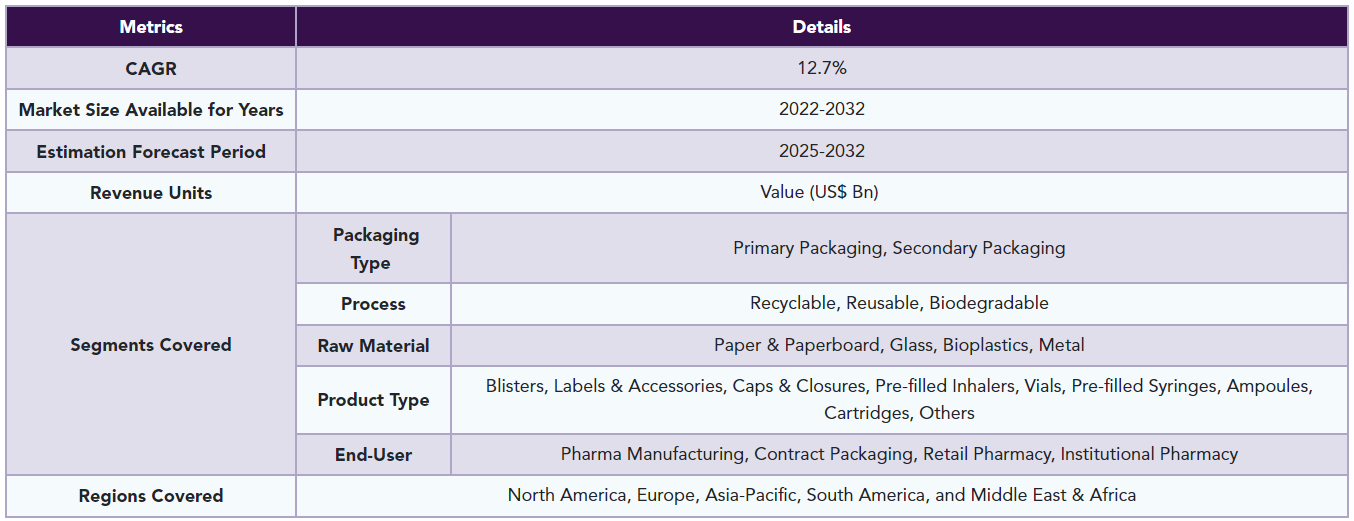This screenshot has width=1354, height=521.
Task: Click Recyclable, Reusable, Biodegradable text
Action: pos(899,303)
